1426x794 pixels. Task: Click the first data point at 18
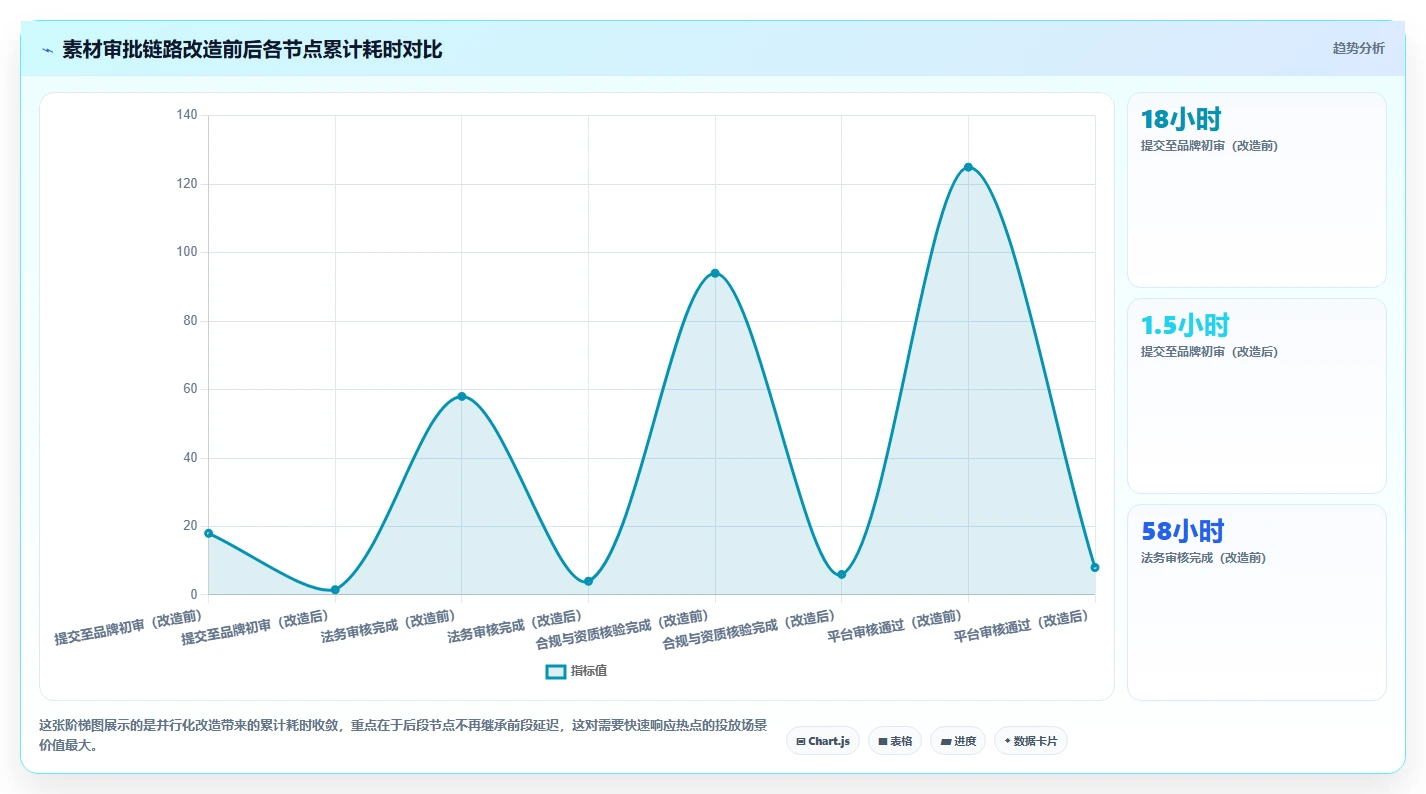coord(208,533)
